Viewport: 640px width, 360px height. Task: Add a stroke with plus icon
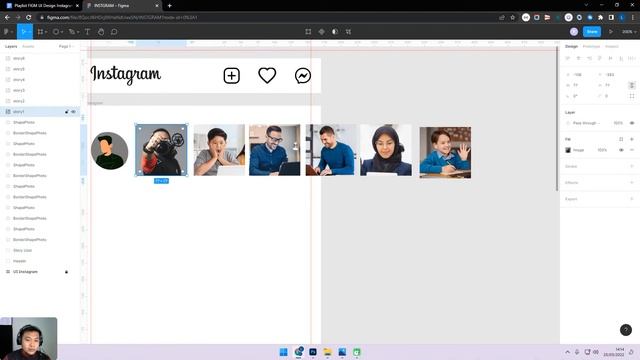pyautogui.click(x=632, y=166)
